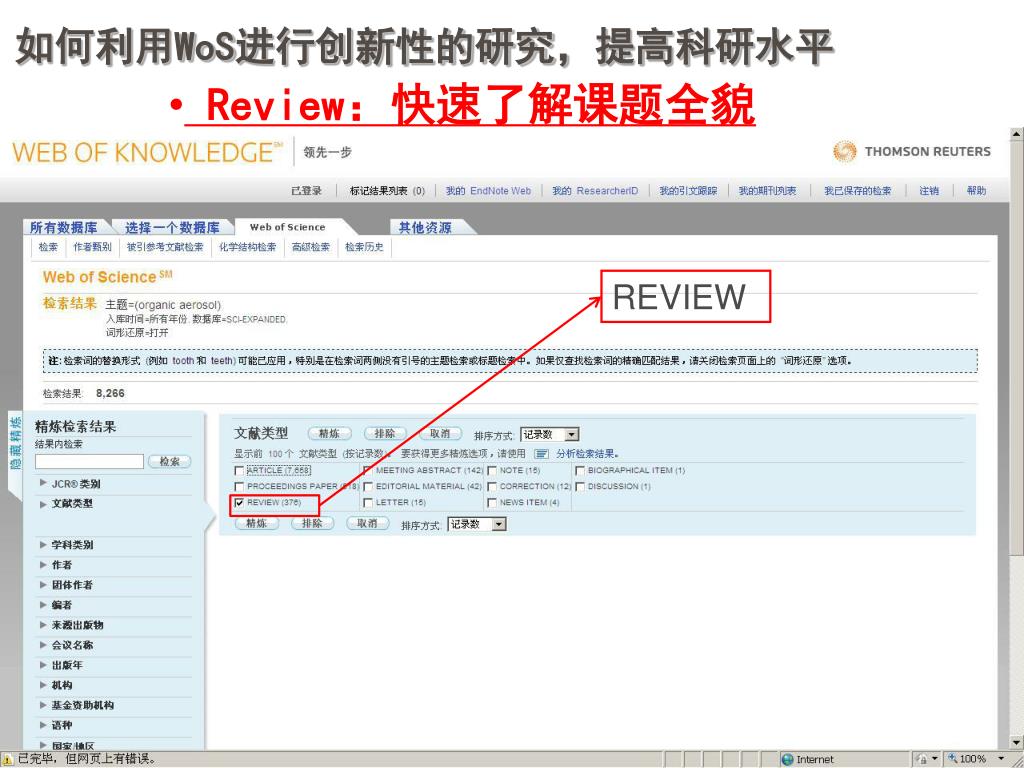Check the NOTE (16) checkbox
Screen dimensions: 1024x768
click(x=492, y=471)
